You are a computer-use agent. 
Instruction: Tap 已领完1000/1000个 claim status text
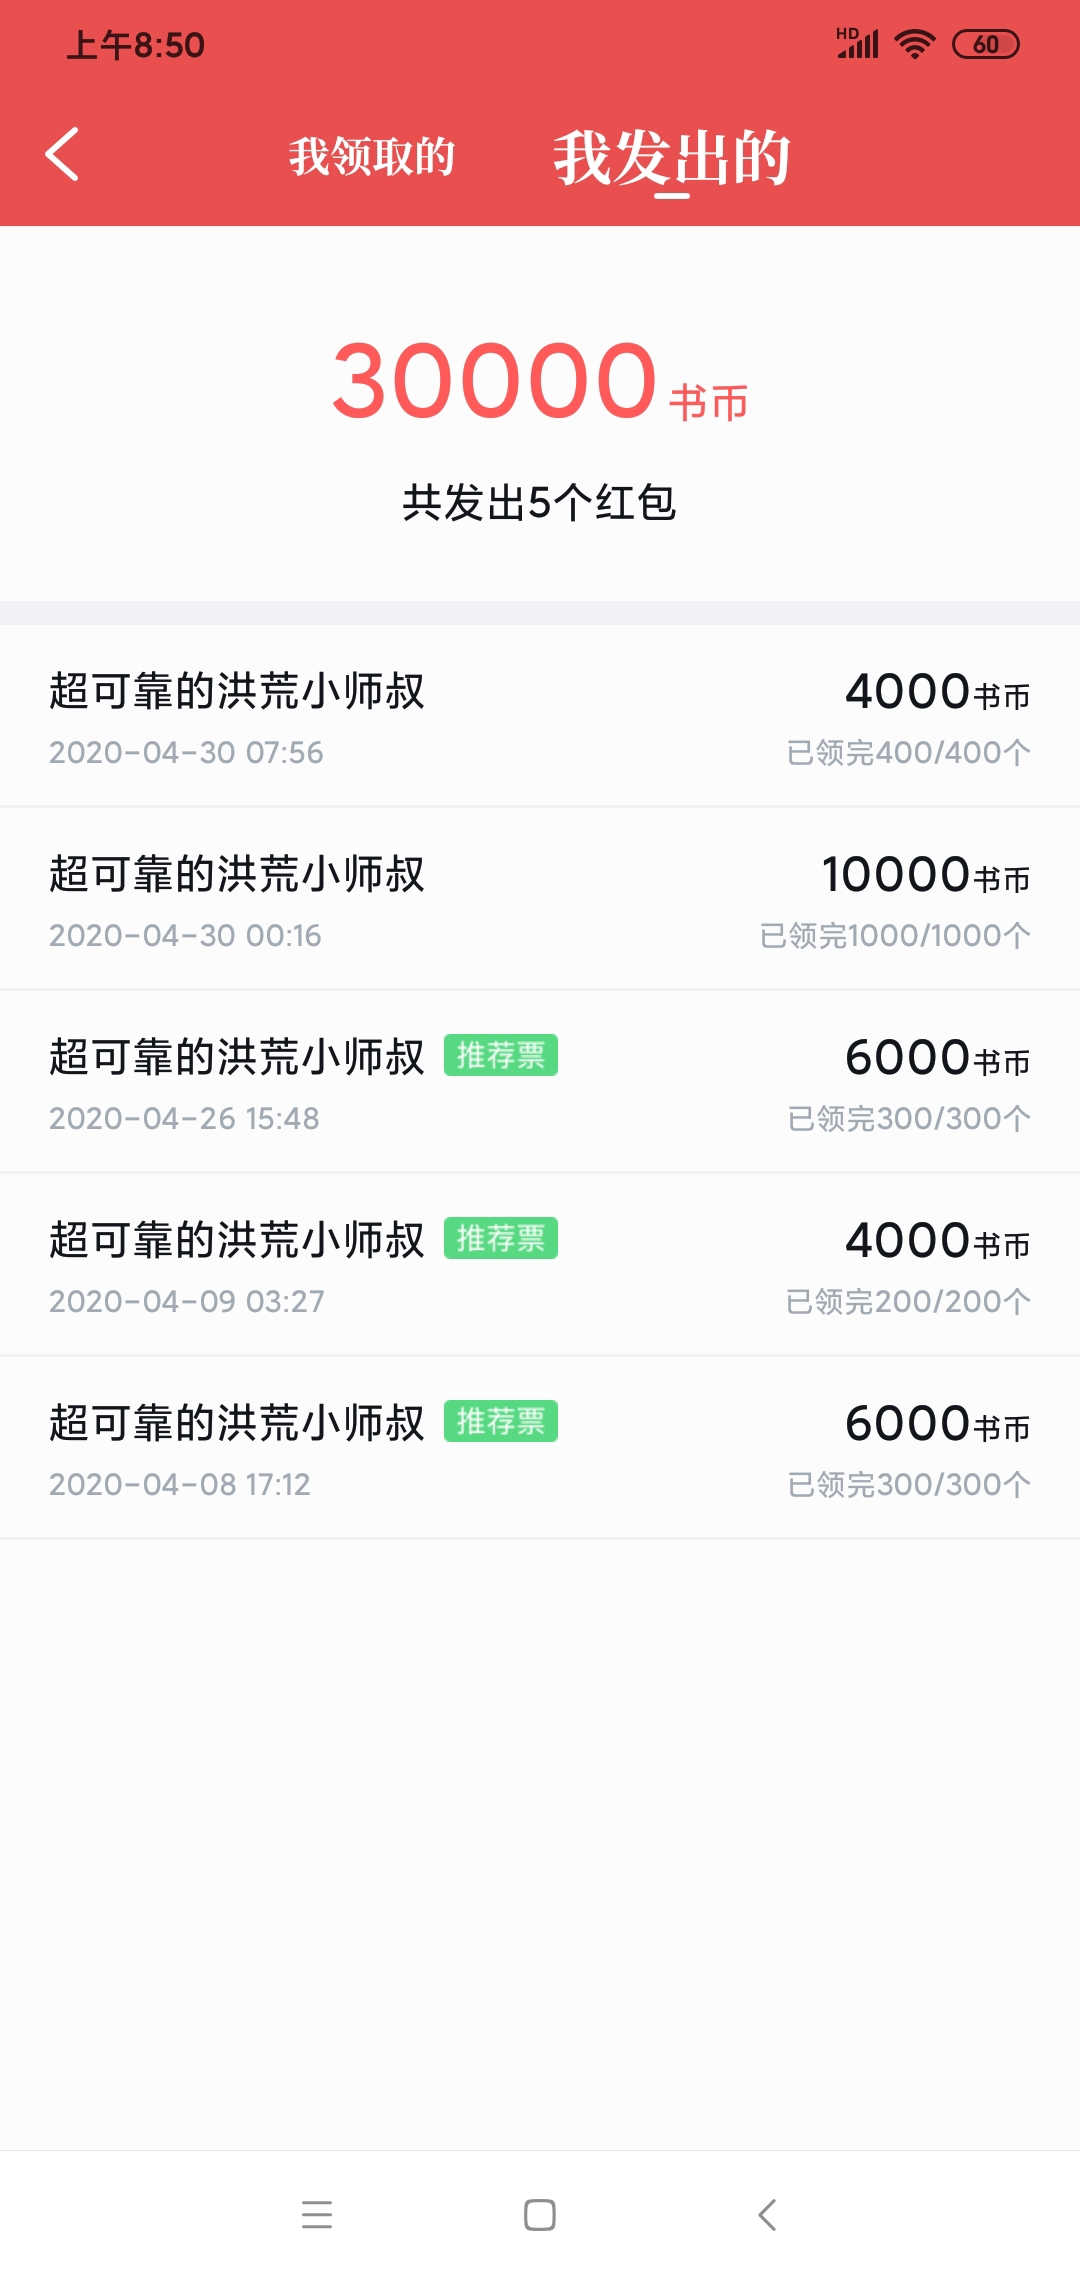(895, 936)
